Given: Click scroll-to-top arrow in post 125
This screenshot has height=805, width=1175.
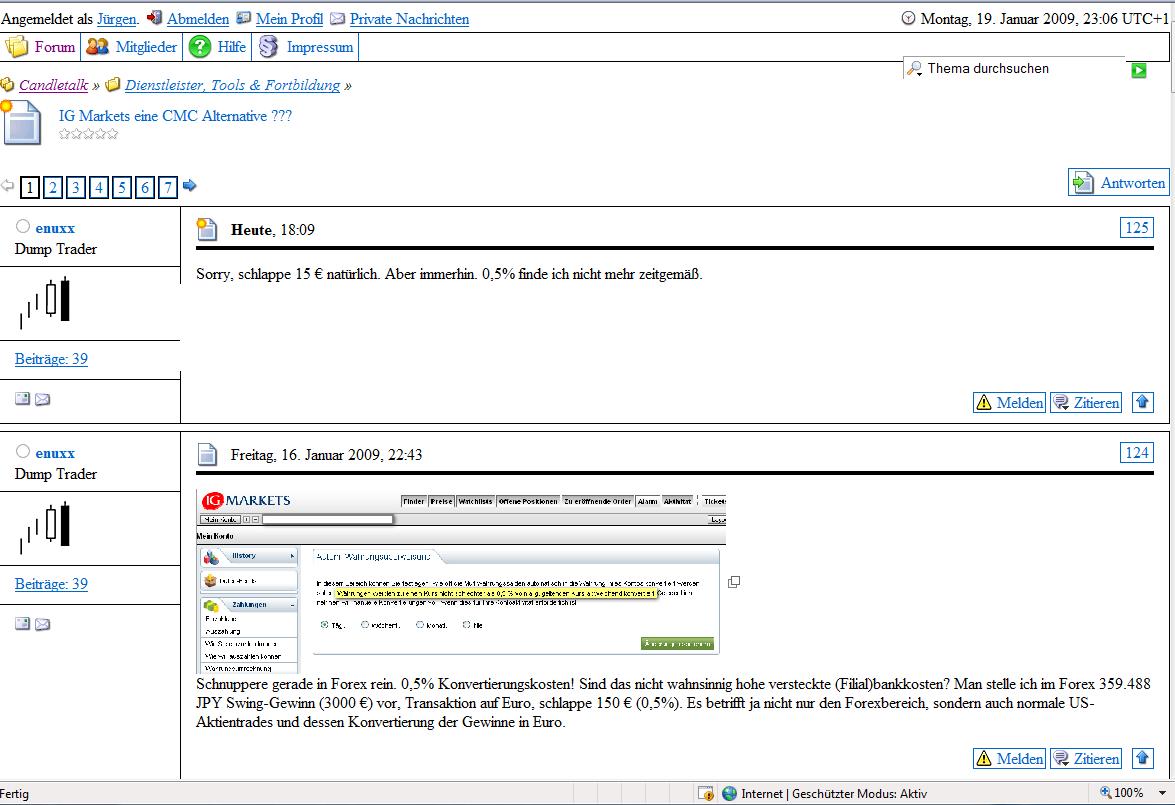Looking at the screenshot, I should tap(1142, 402).
